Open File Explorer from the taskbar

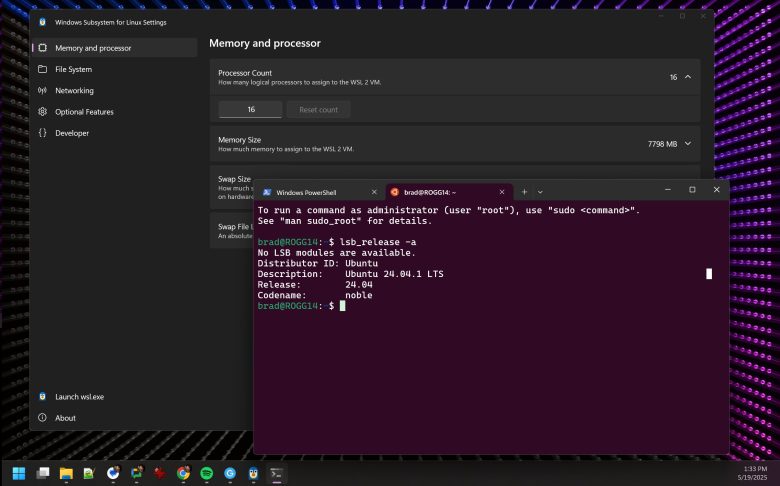tap(66, 473)
